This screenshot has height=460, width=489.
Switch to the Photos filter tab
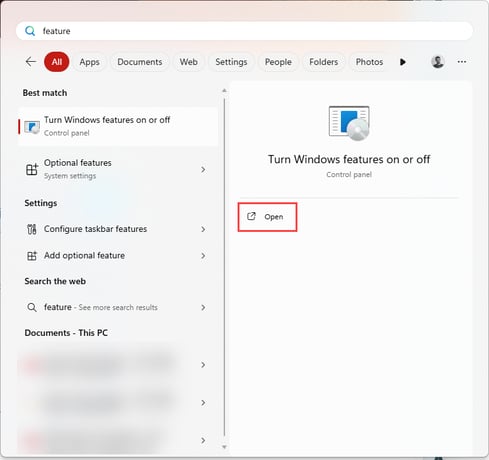pyautogui.click(x=369, y=62)
